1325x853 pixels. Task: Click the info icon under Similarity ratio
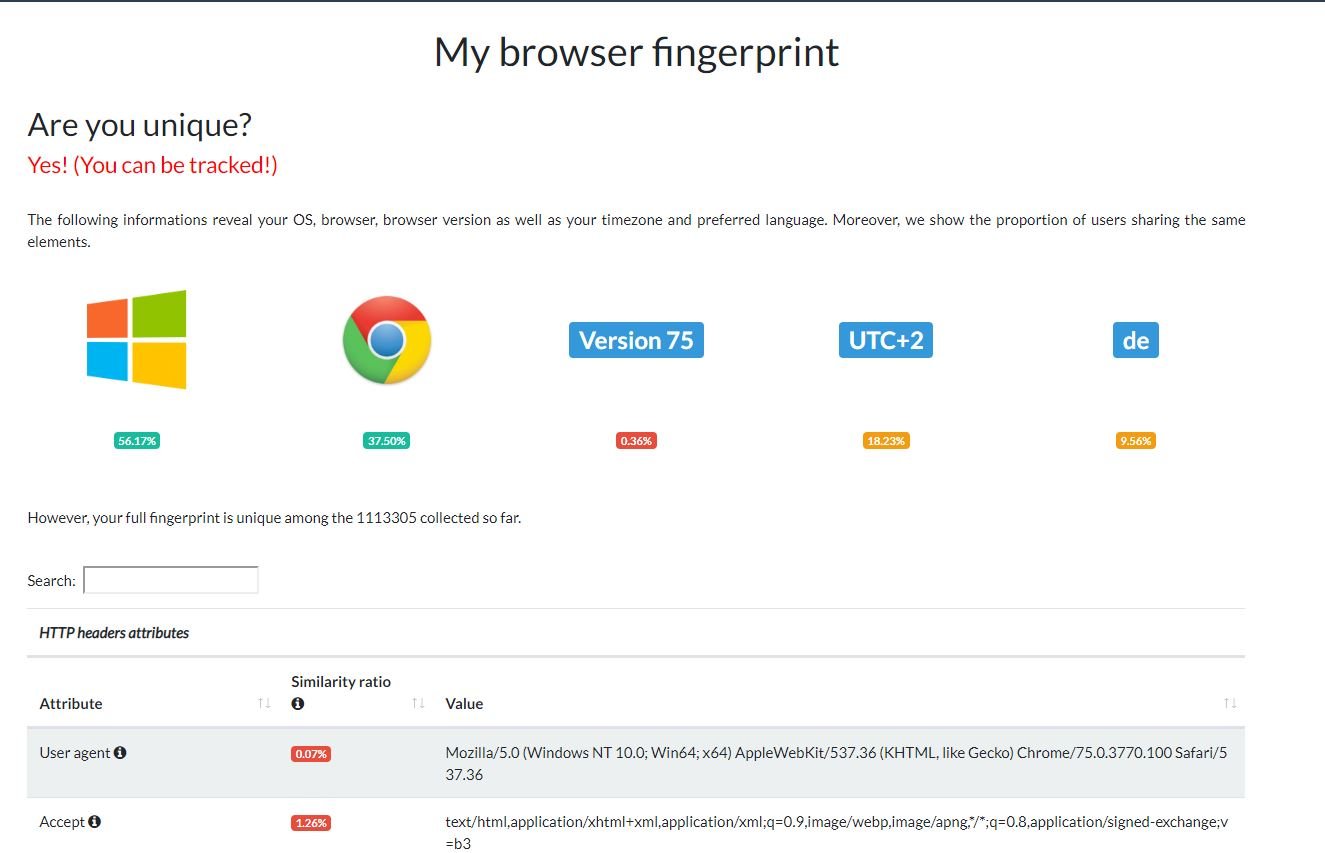coord(297,703)
